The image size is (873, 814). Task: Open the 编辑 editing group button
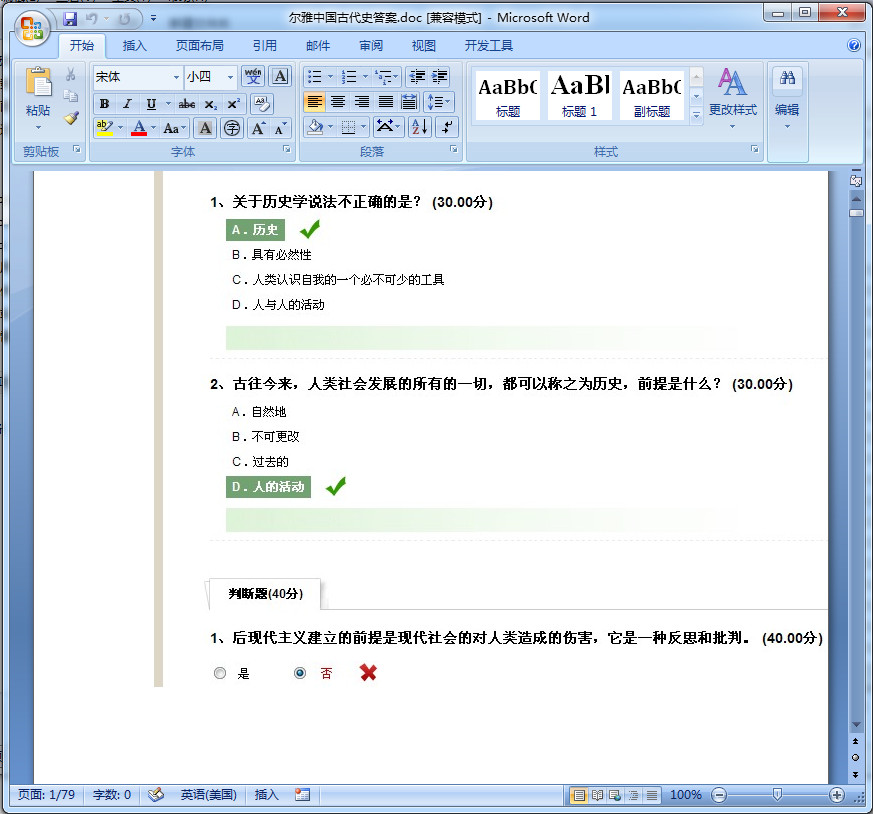[787, 99]
